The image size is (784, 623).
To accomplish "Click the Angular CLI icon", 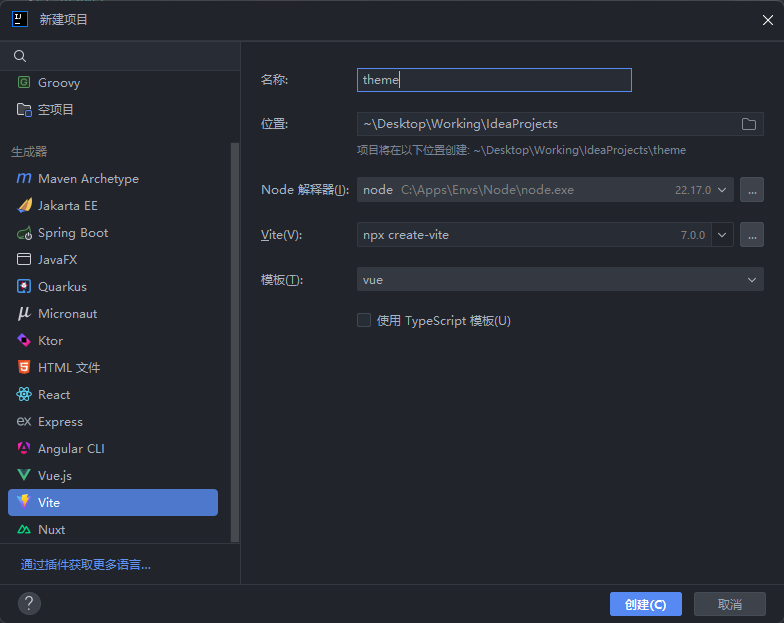I will [24, 448].
